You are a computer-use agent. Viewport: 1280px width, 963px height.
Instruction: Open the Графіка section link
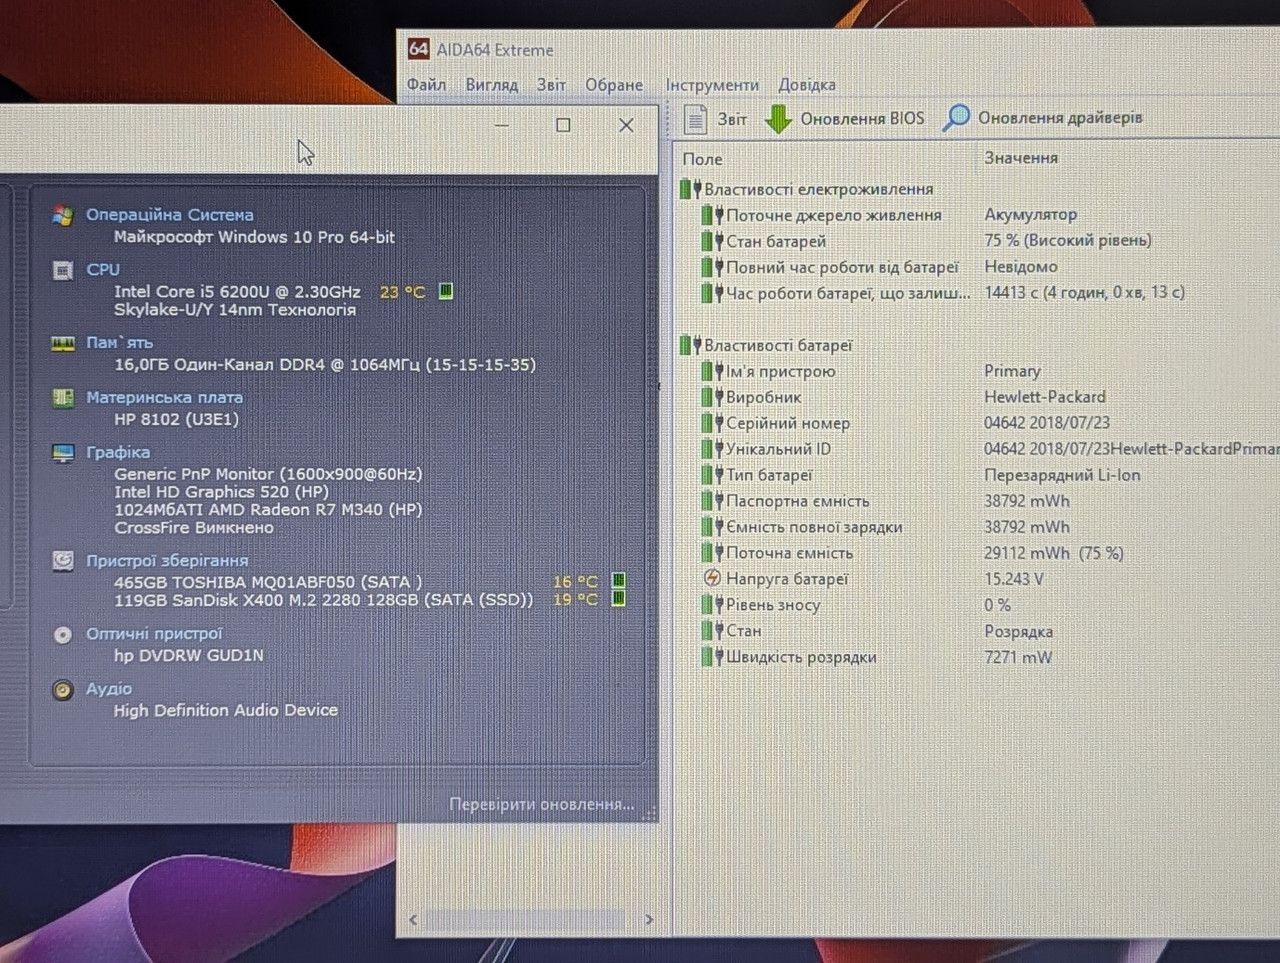pyautogui.click(x=118, y=453)
